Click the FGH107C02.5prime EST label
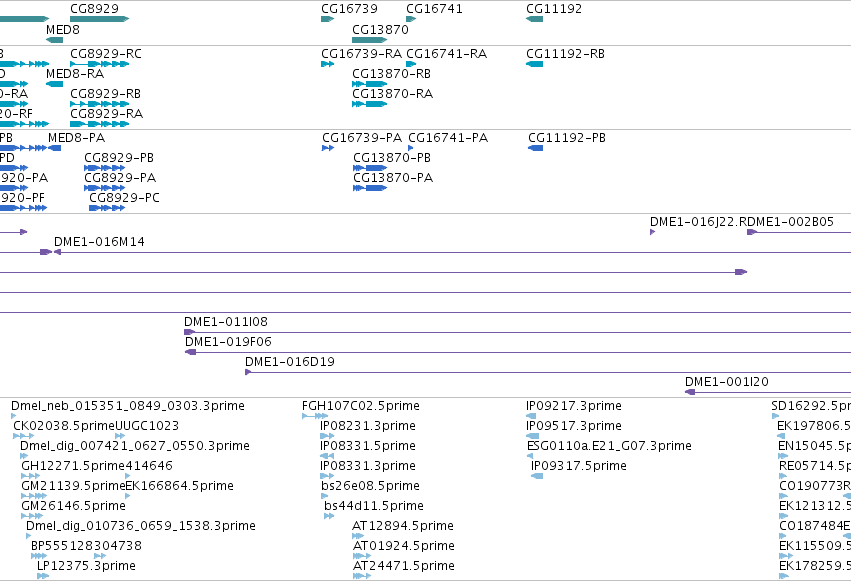851x581 pixels. click(361, 406)
